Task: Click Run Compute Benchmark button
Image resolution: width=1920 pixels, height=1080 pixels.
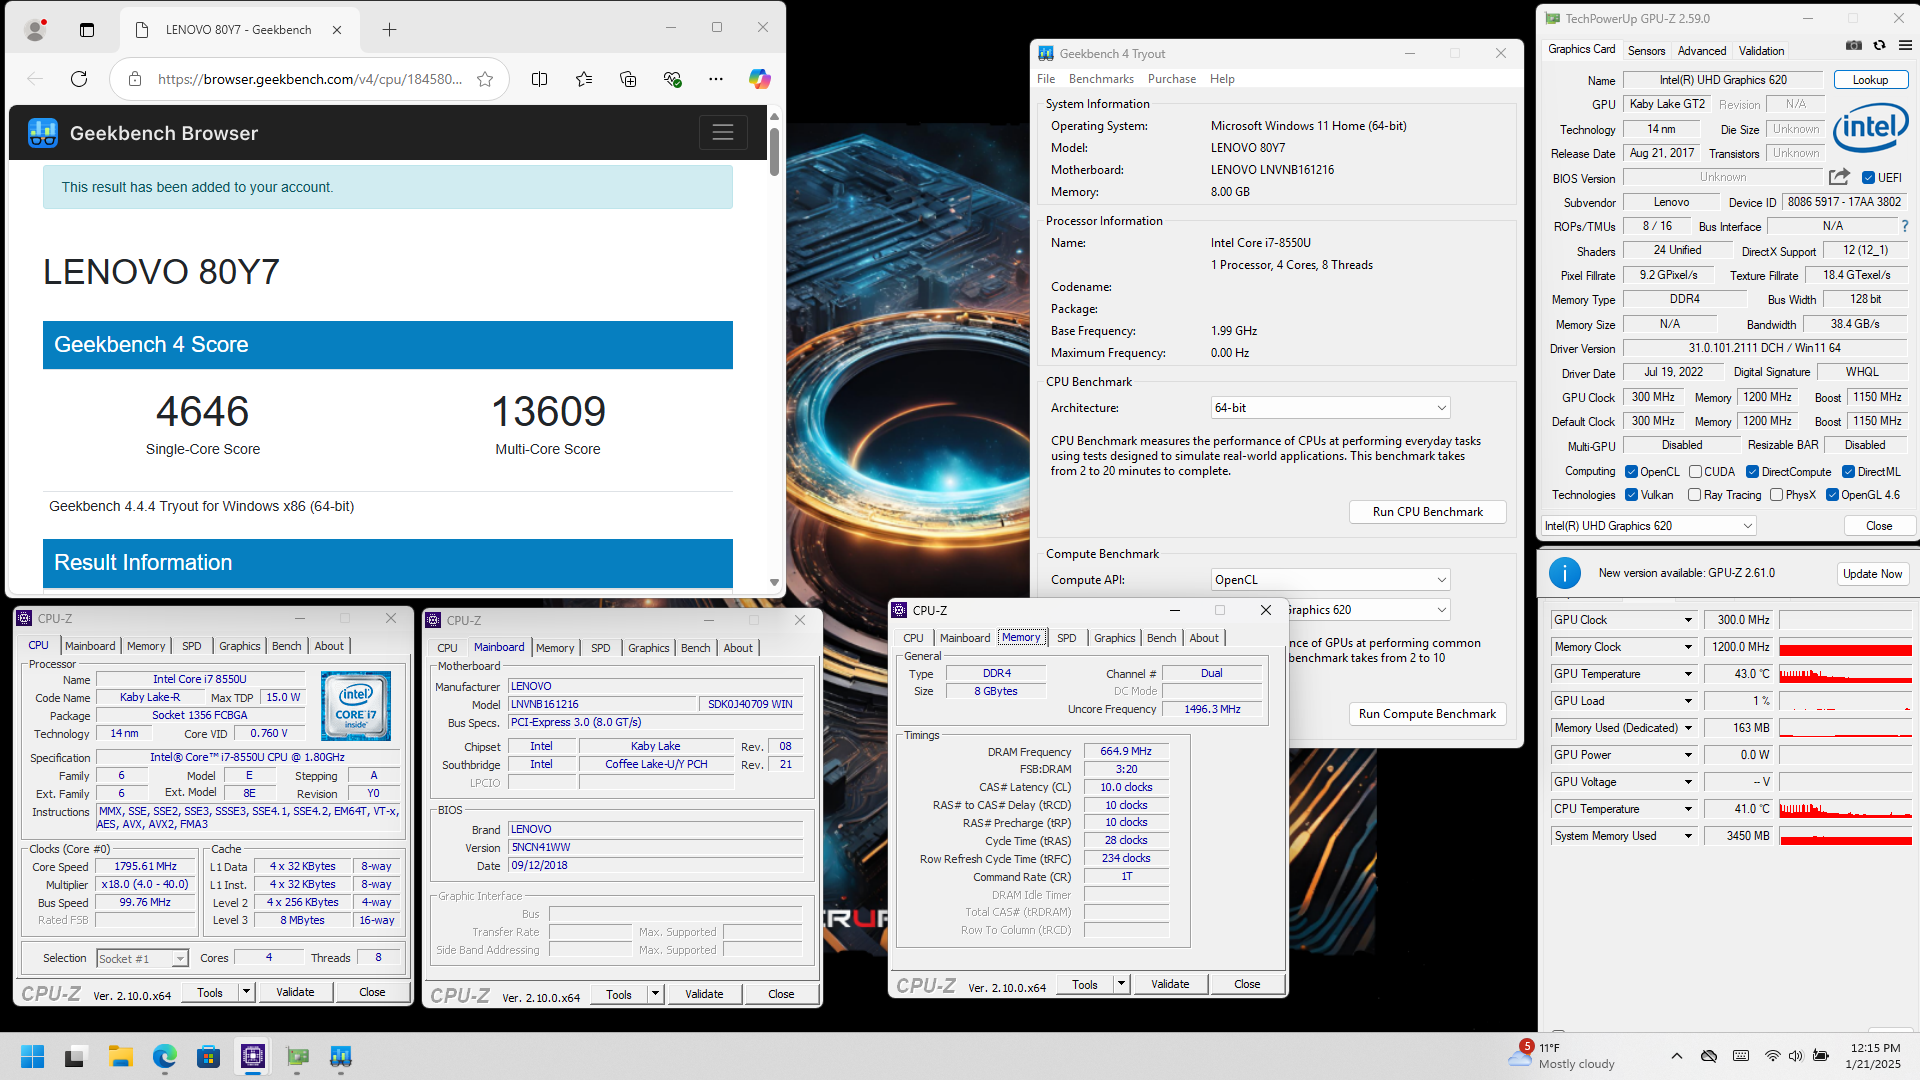Action: click(x=1427, y=714)
